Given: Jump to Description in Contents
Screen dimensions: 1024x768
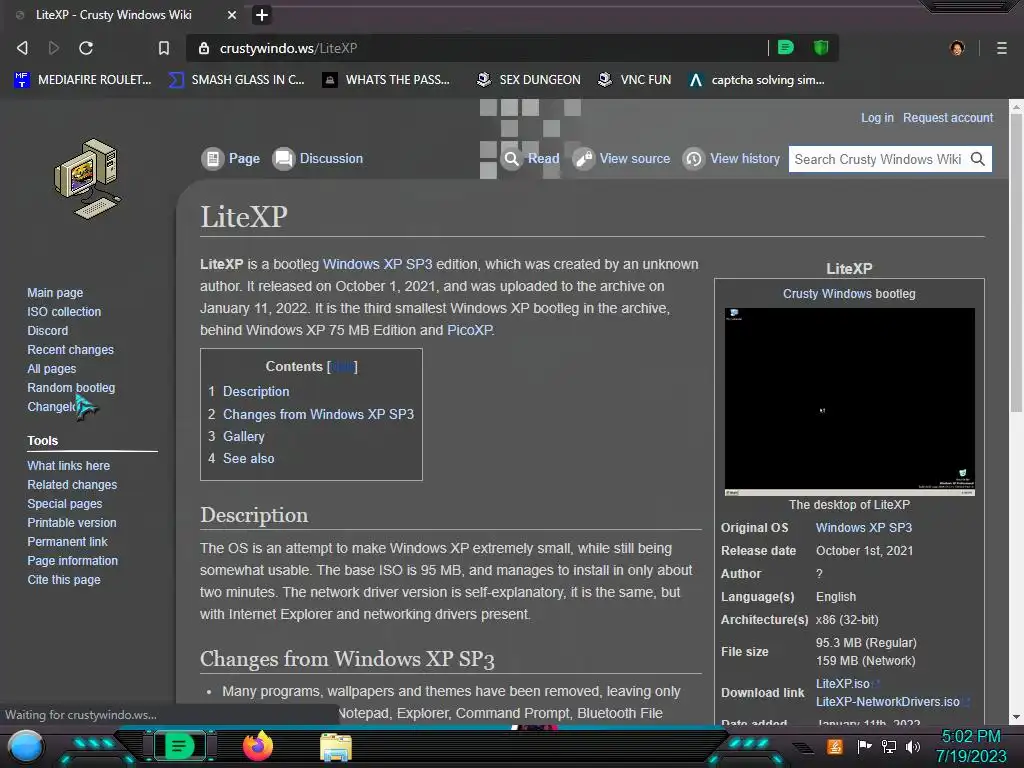Looking at the screenshot, I should click(x=256, y=391).
